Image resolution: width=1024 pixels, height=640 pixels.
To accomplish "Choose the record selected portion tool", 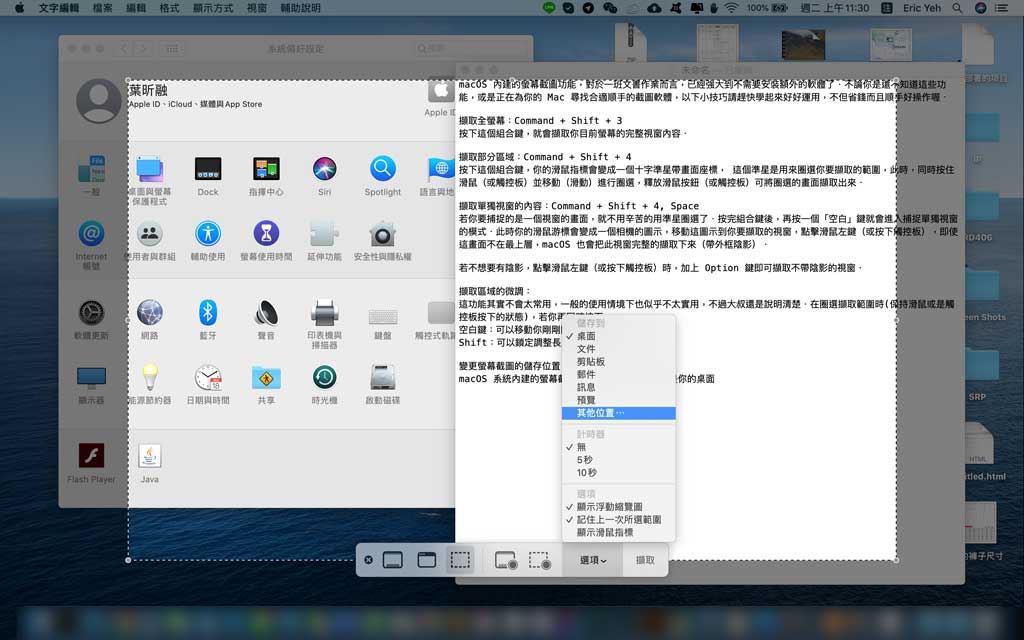I will (540, 560).
